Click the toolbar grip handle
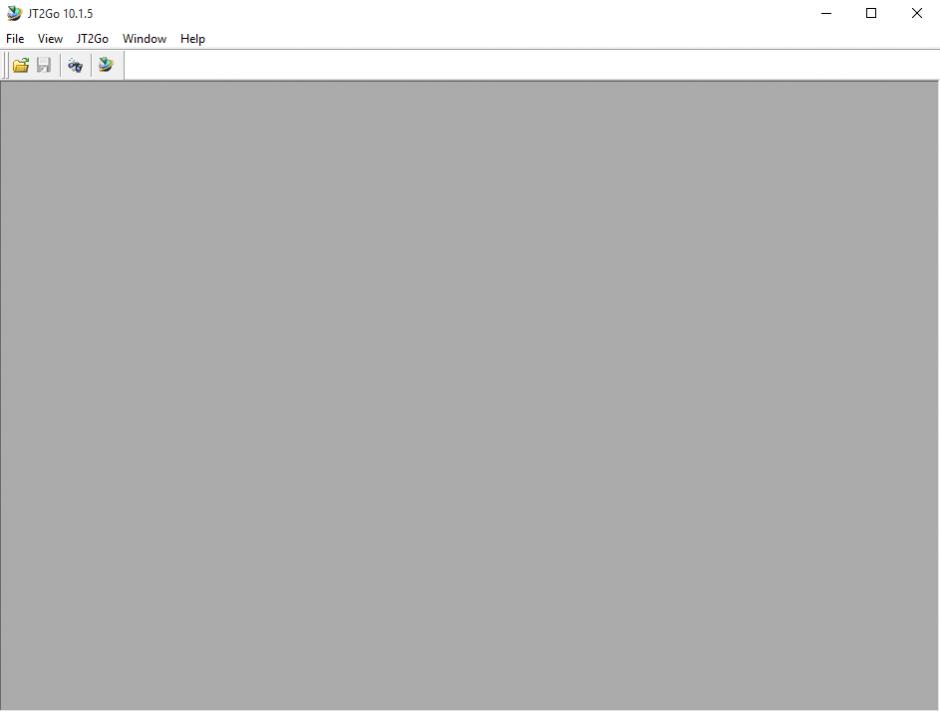 pos(6,65)
